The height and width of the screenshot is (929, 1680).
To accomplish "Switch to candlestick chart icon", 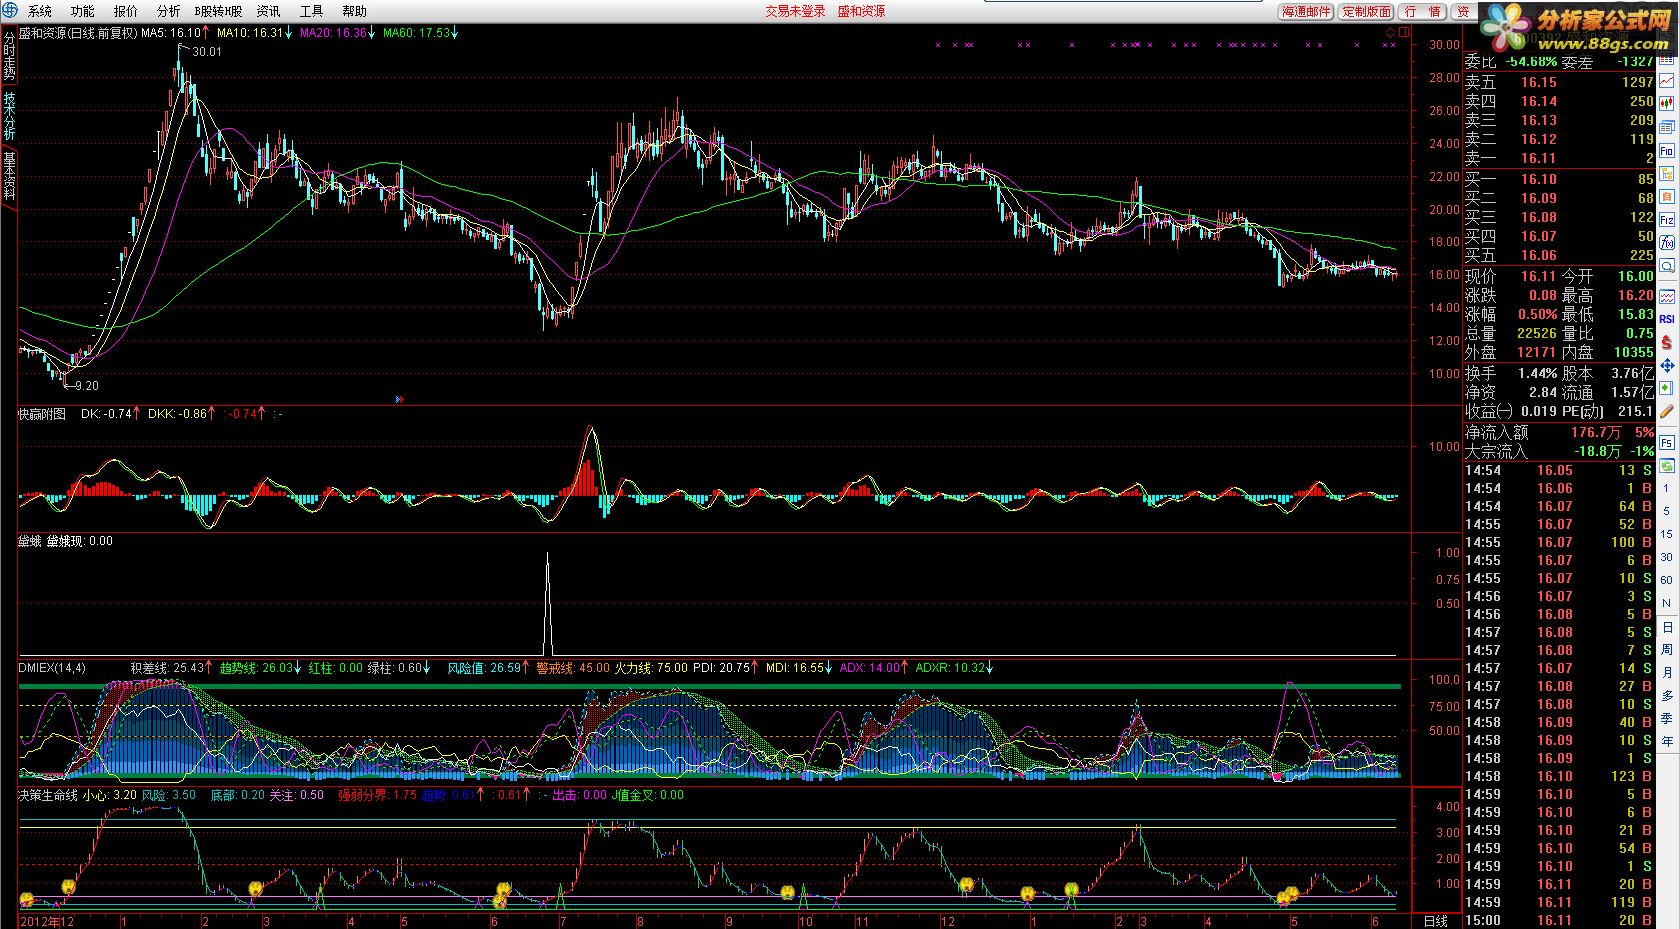I will point(1667,102).
